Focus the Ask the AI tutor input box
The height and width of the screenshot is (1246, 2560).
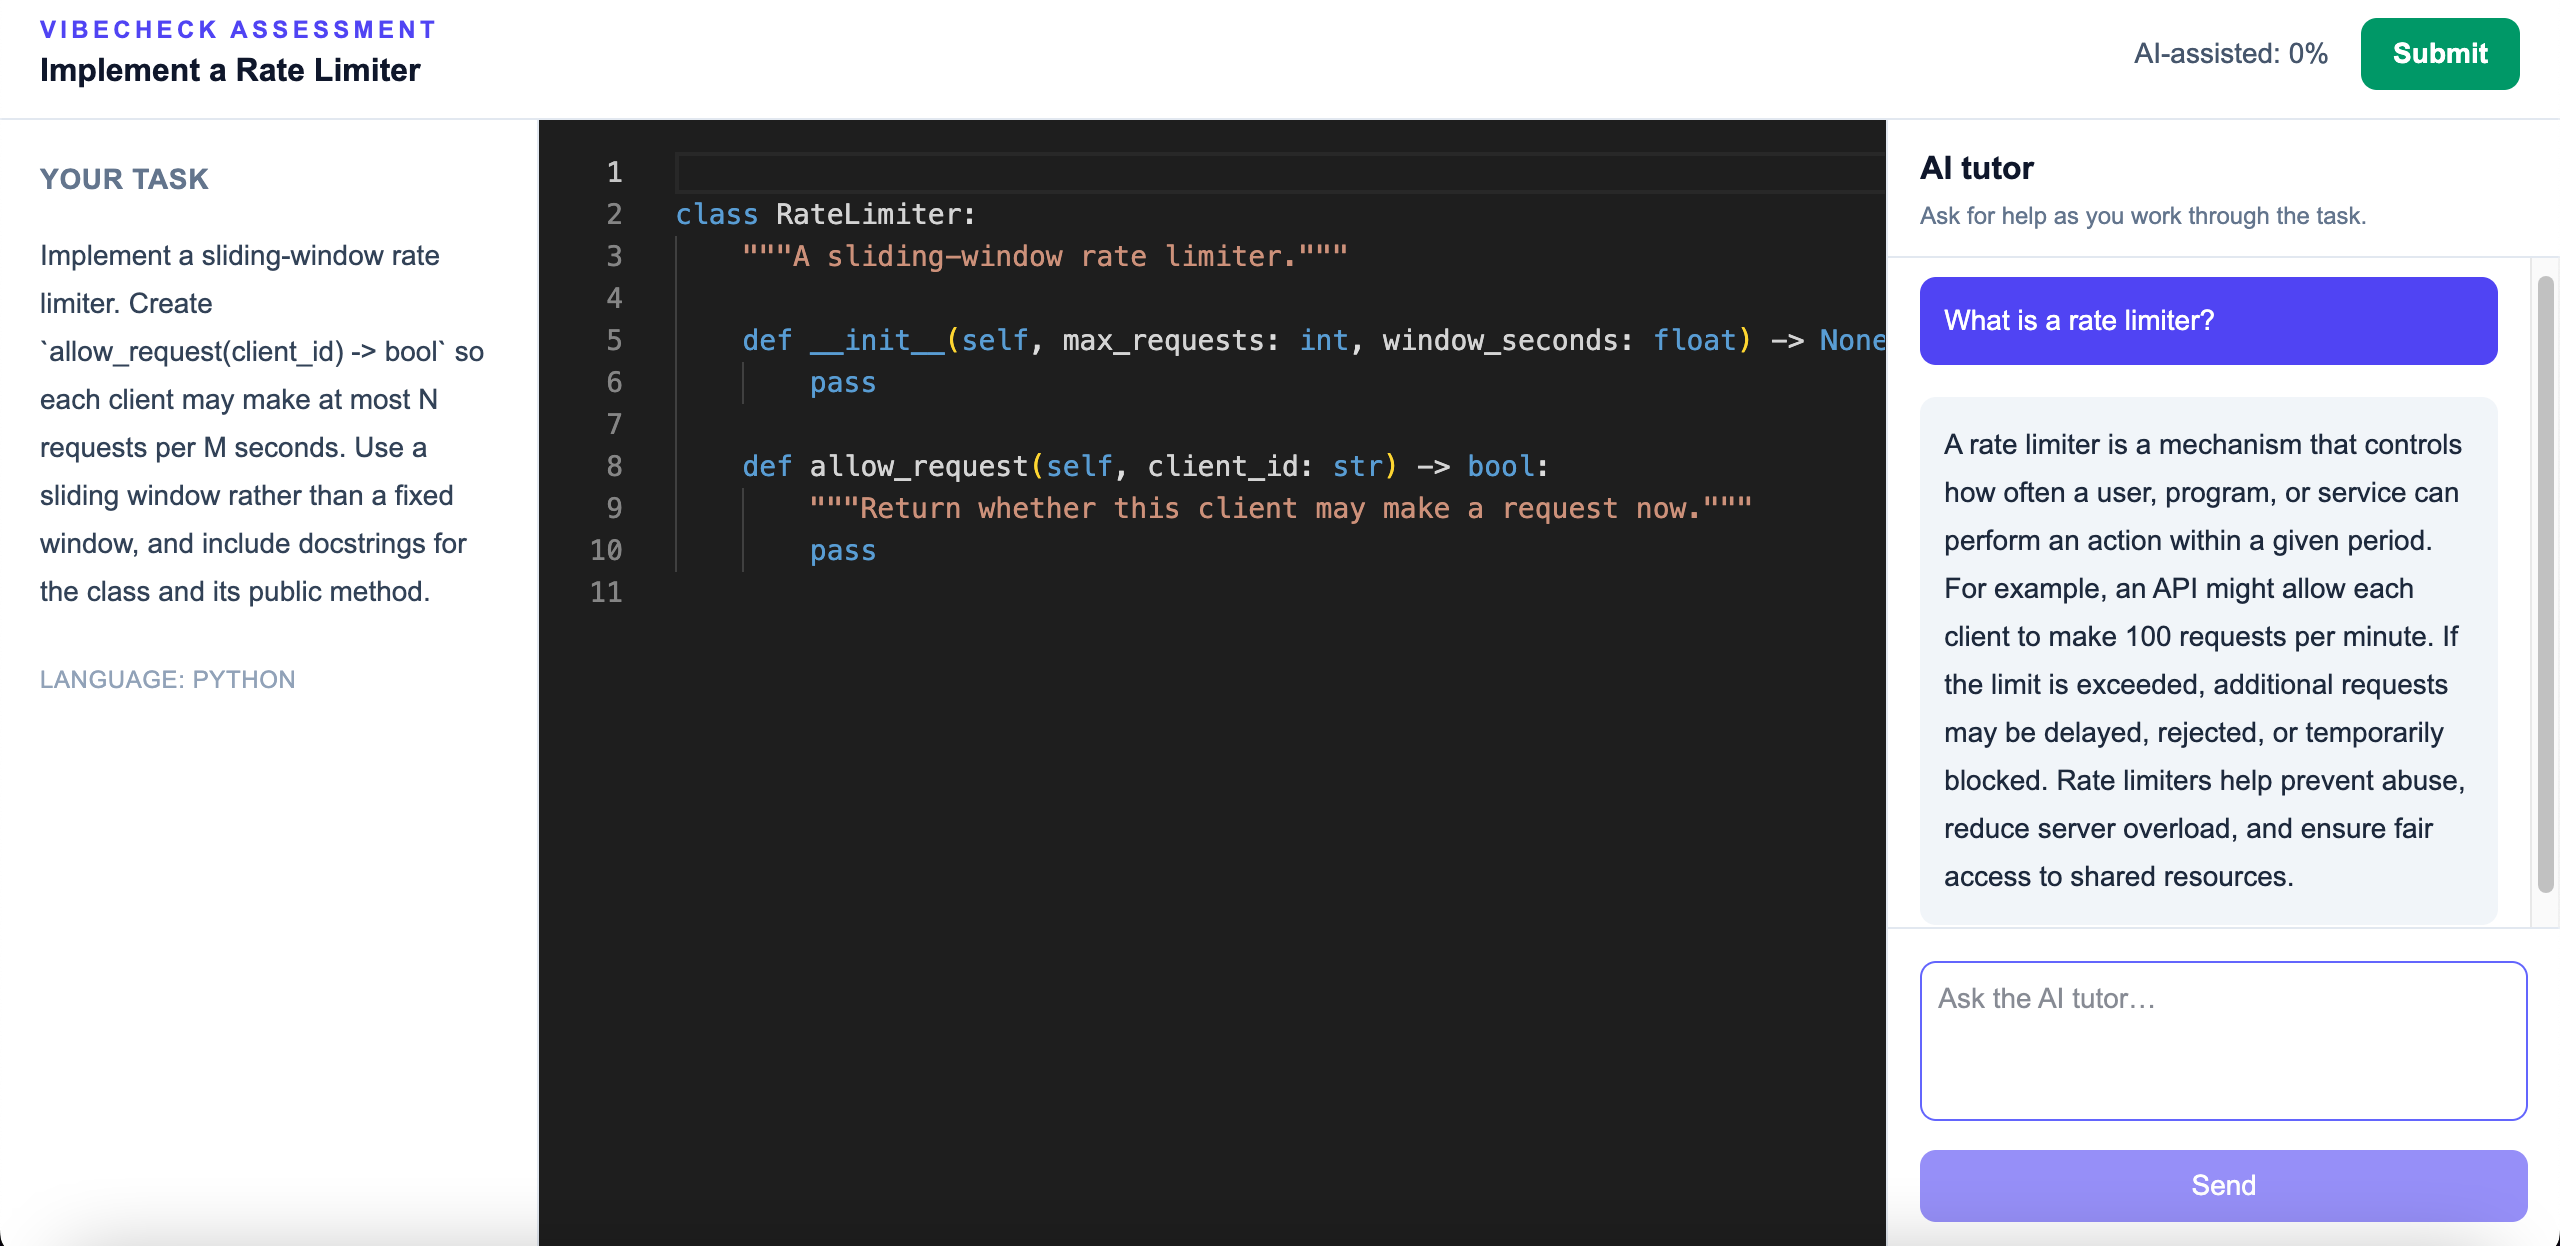tap(2223, 1040)
